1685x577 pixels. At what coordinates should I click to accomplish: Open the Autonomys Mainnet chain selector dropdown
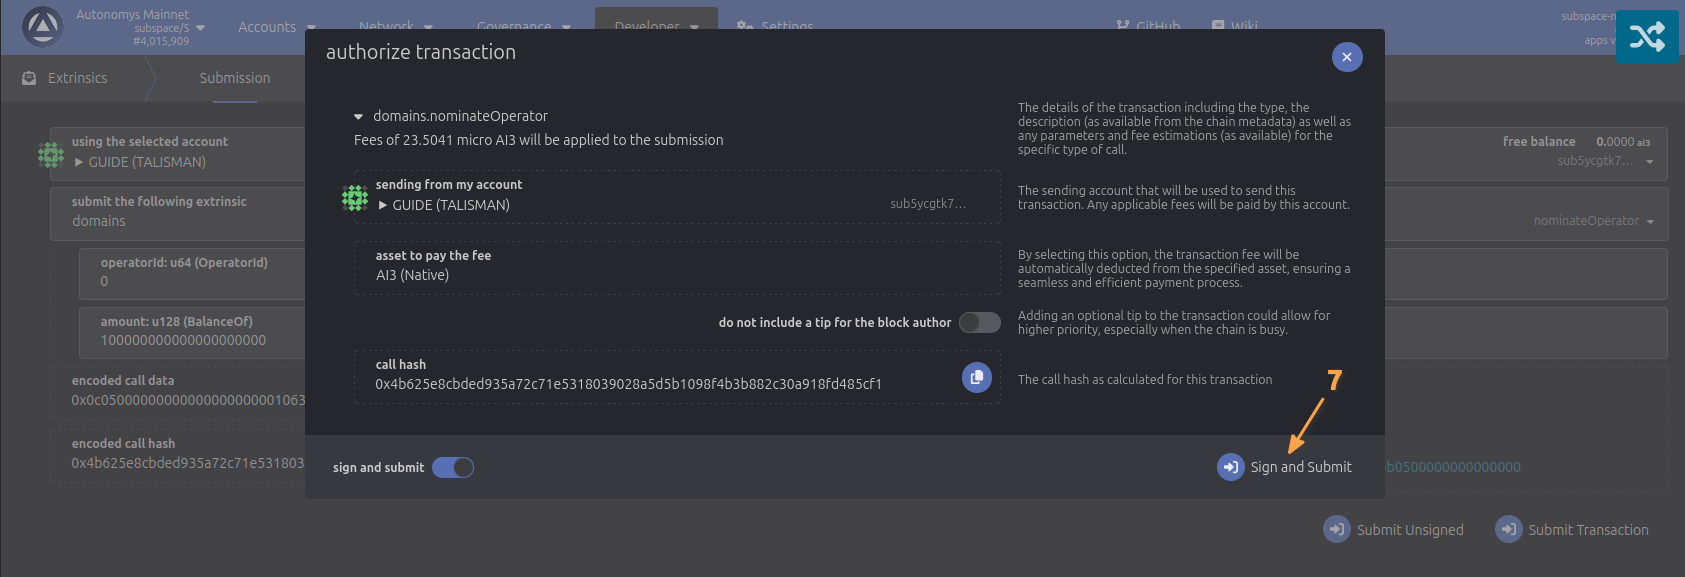point(200,28)
